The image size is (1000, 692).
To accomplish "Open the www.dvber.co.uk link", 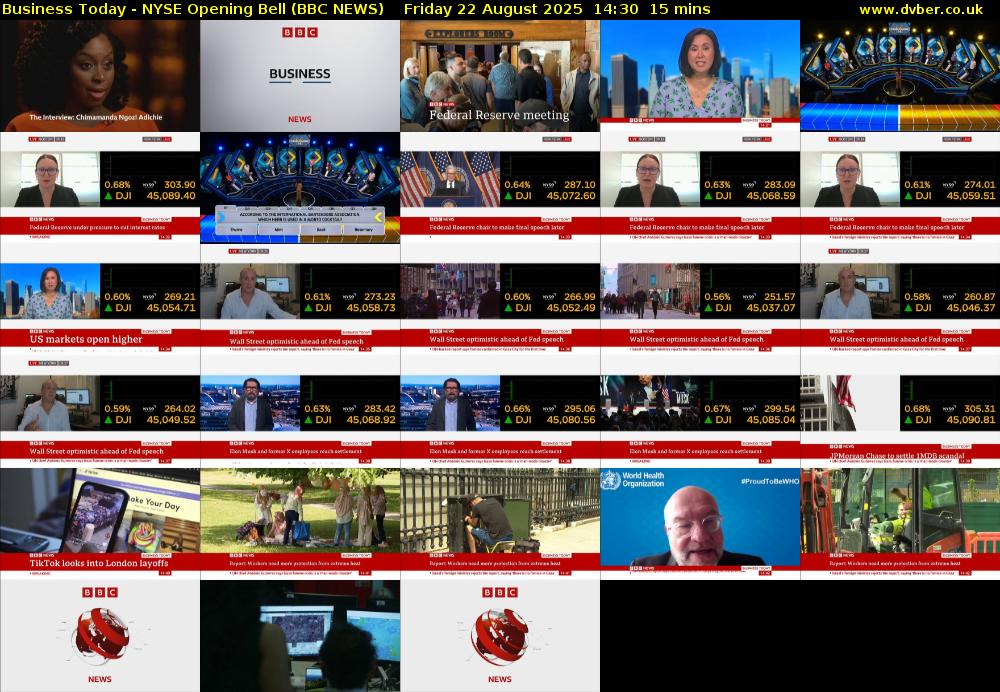I will click(x=926, y=9).
